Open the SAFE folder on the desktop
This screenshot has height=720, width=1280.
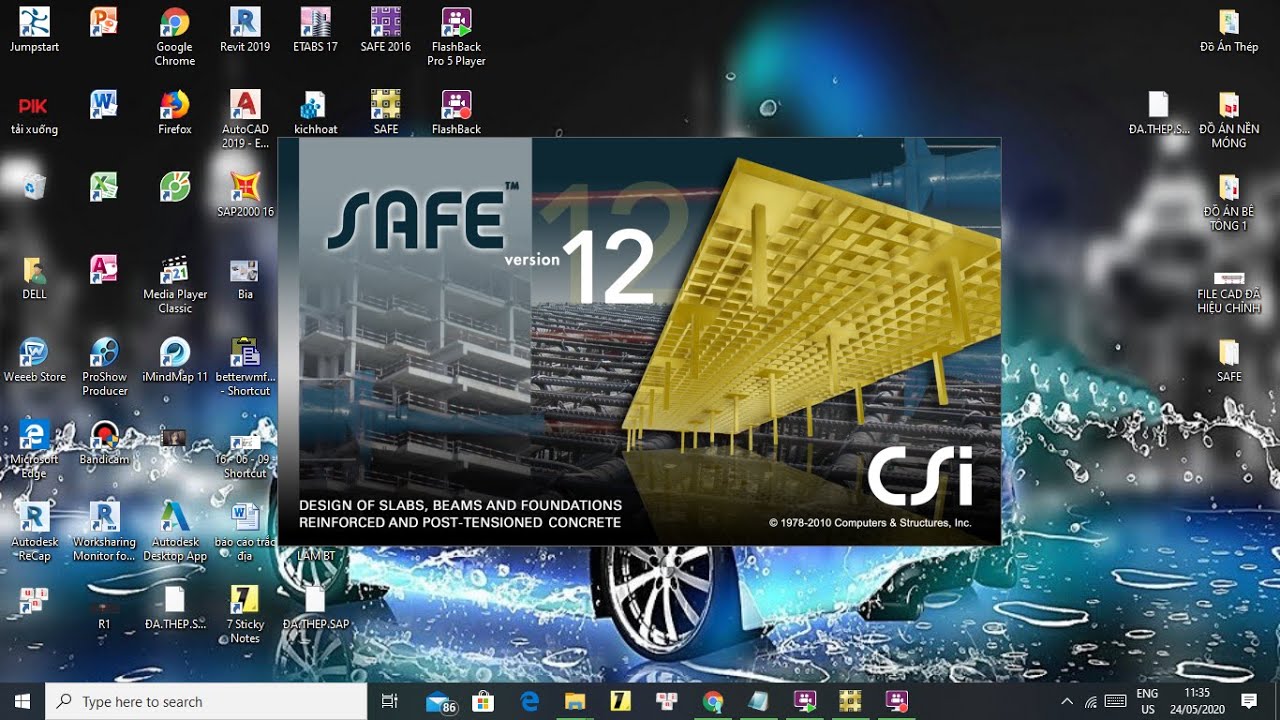[x=1229, y=361]
